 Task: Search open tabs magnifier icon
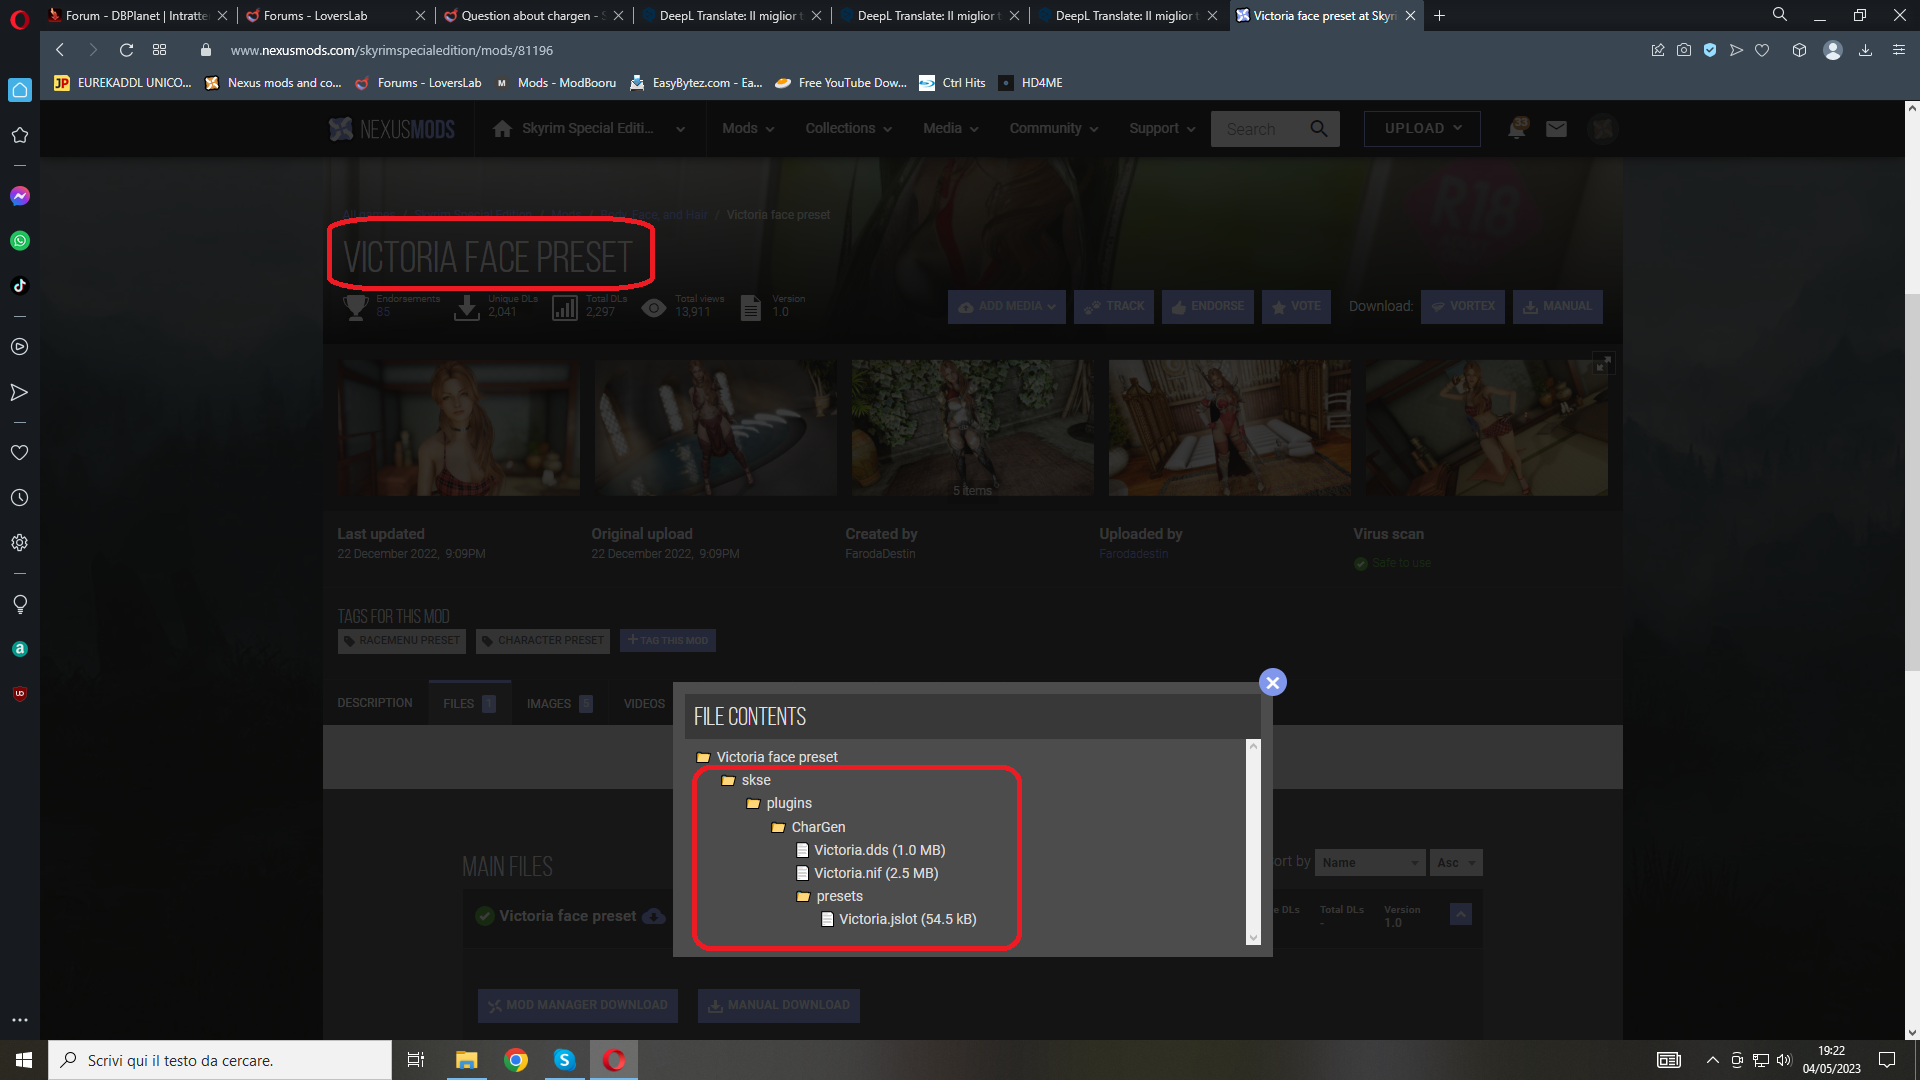click(x=1780, y=15)
